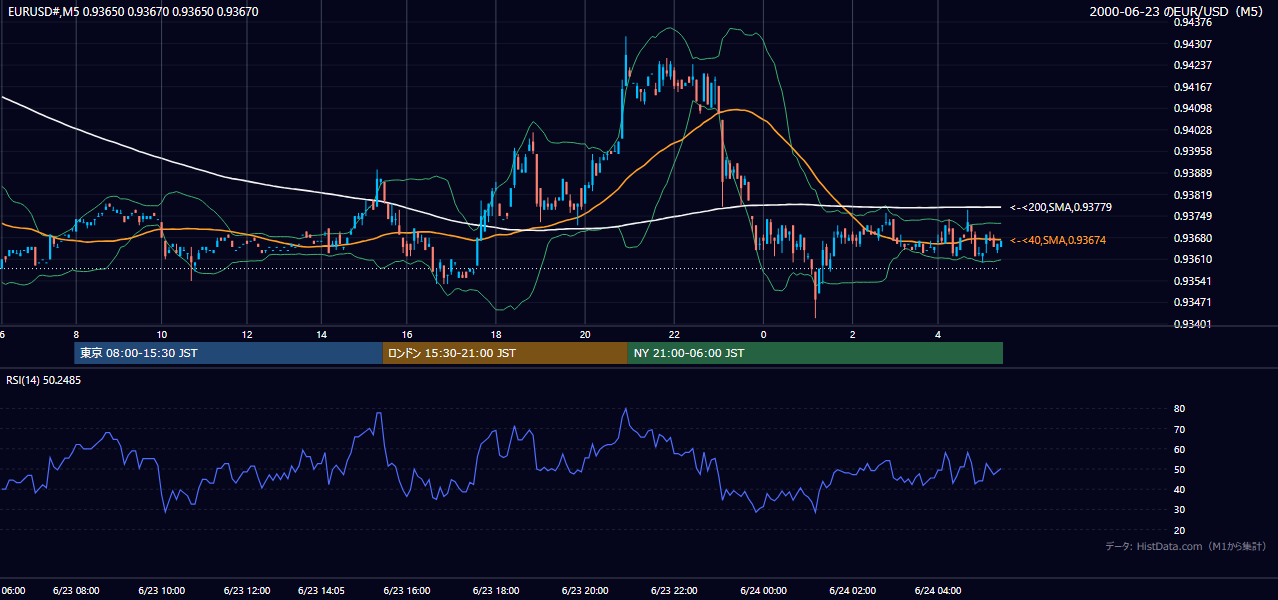Click price axis label 0.93471
Viewport: 1278px width, 600px height.
click(1192, 302)
